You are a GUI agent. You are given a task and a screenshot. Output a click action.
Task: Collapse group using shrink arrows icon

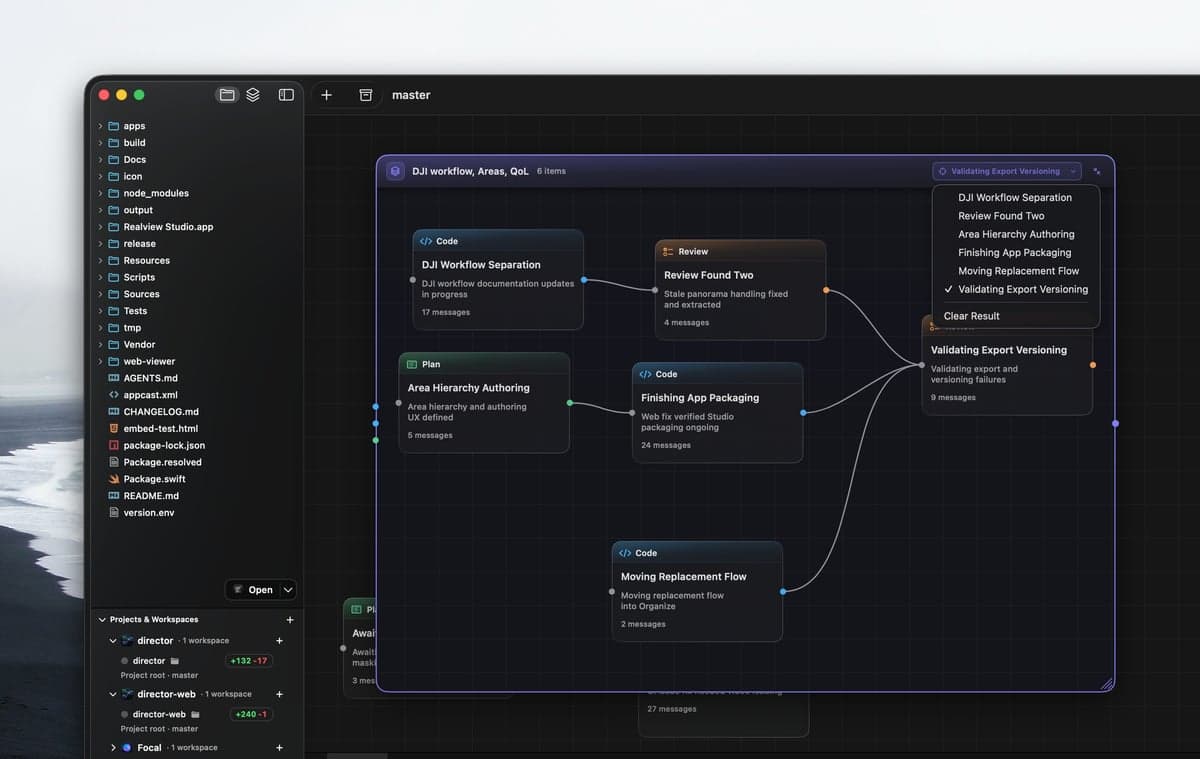pos(1097,171)
